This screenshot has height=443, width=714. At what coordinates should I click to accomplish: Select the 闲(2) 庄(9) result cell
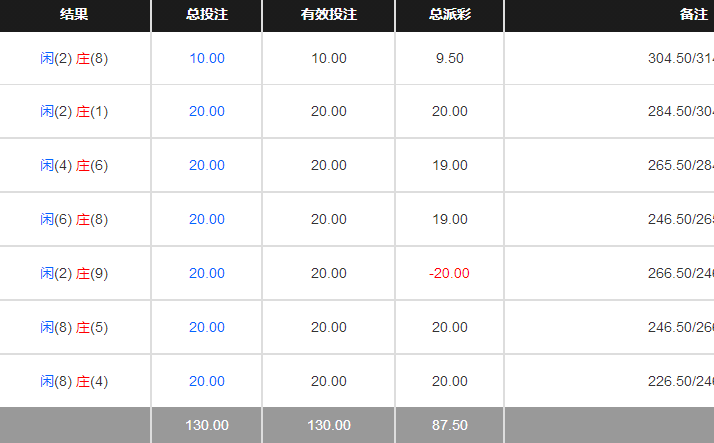coord(74,273)
